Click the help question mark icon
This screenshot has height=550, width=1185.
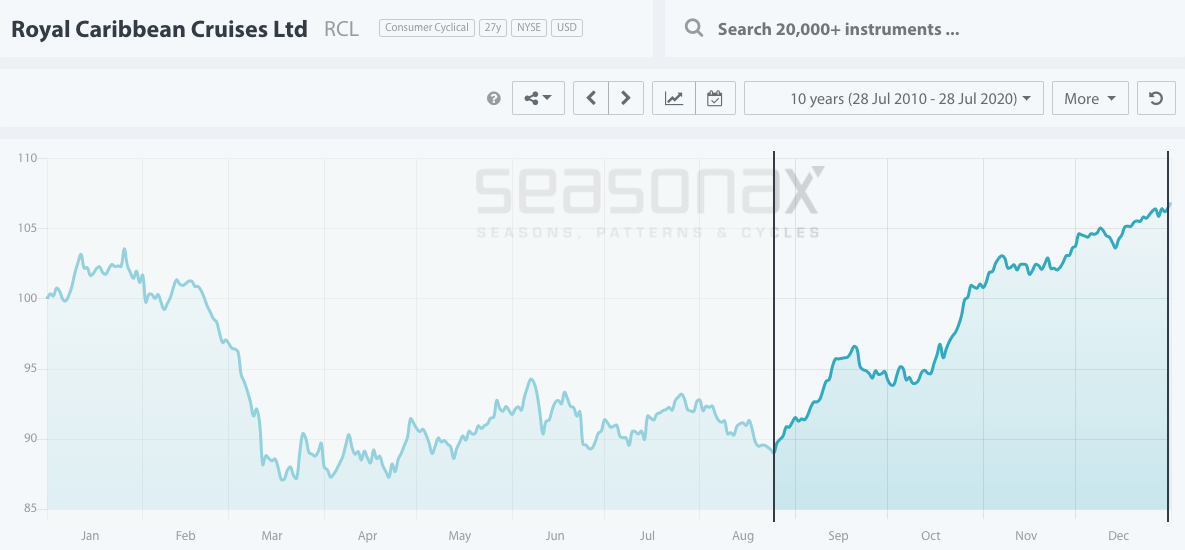point(493,99)
